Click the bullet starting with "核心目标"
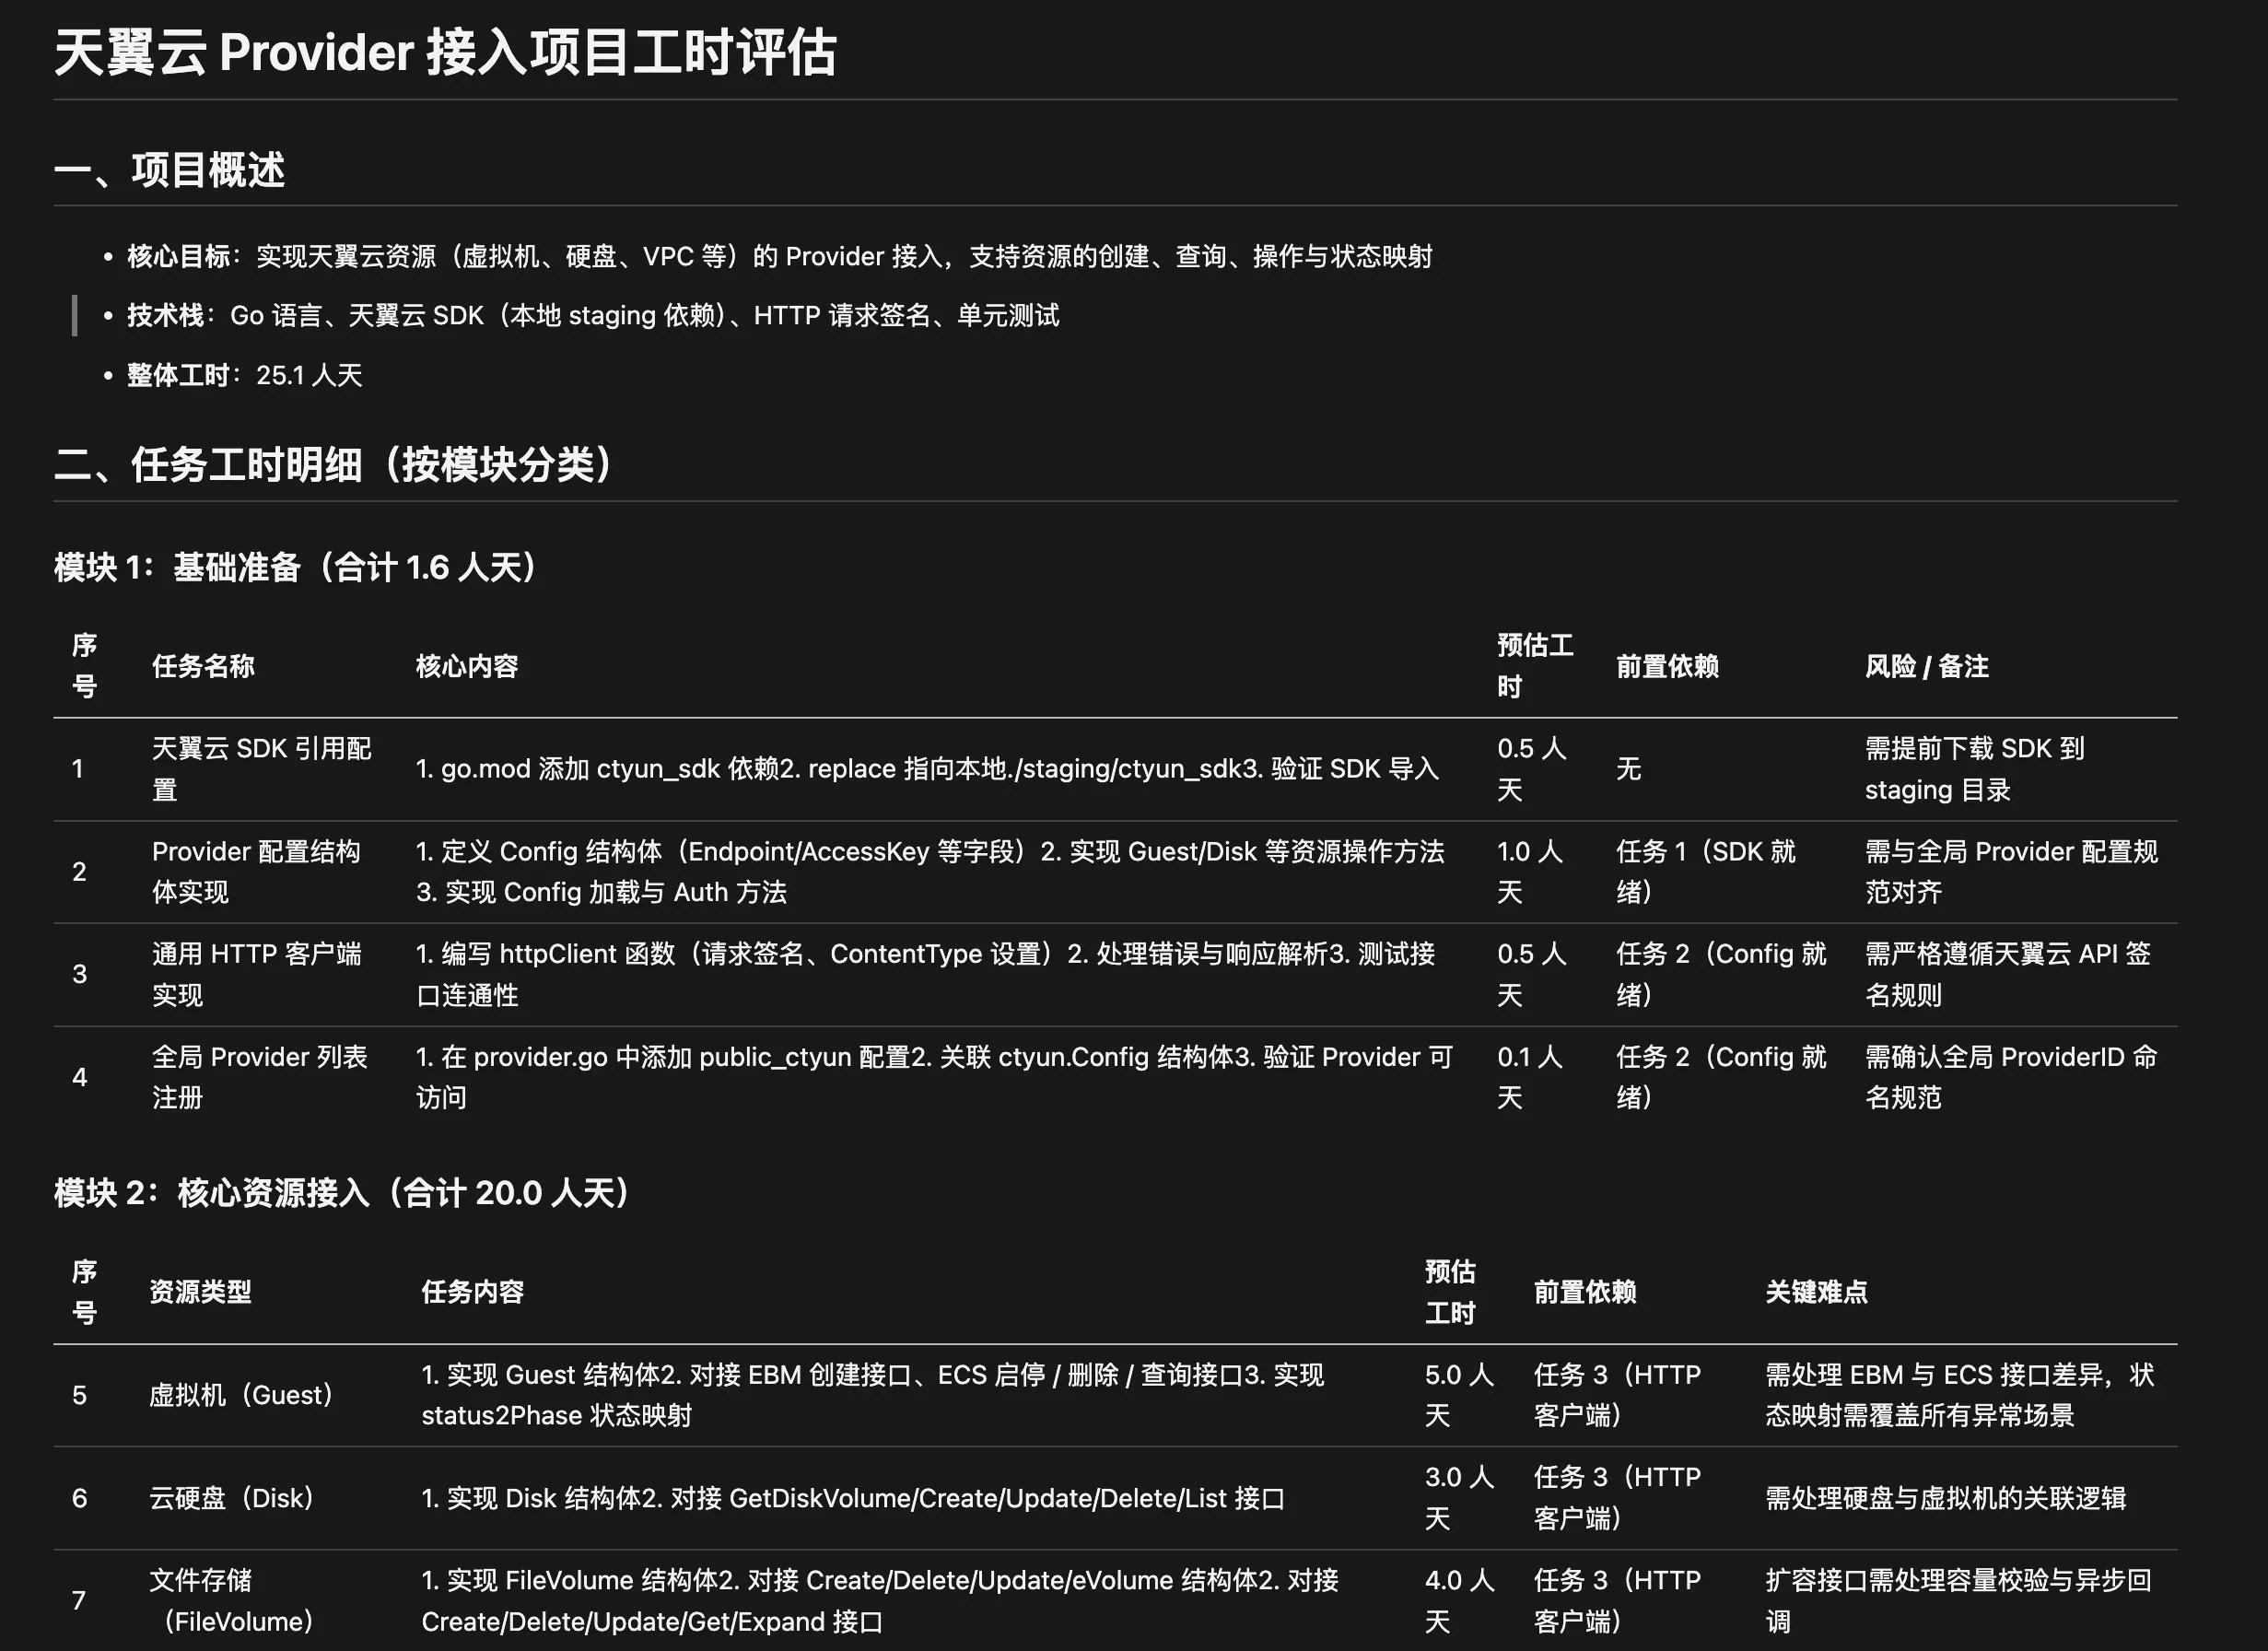Image resolution: width=2268 pixels, height=1651 pixels. click(x=779, y=257)
